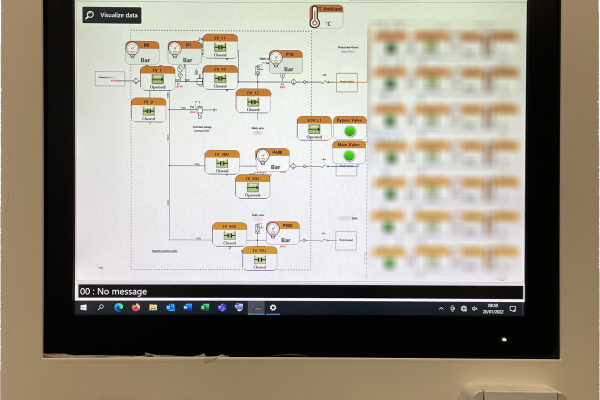The width and height of the screenshot is (600, 400).
Task: Toggle the EV_900 closed valve
Action: coord(230,235)
